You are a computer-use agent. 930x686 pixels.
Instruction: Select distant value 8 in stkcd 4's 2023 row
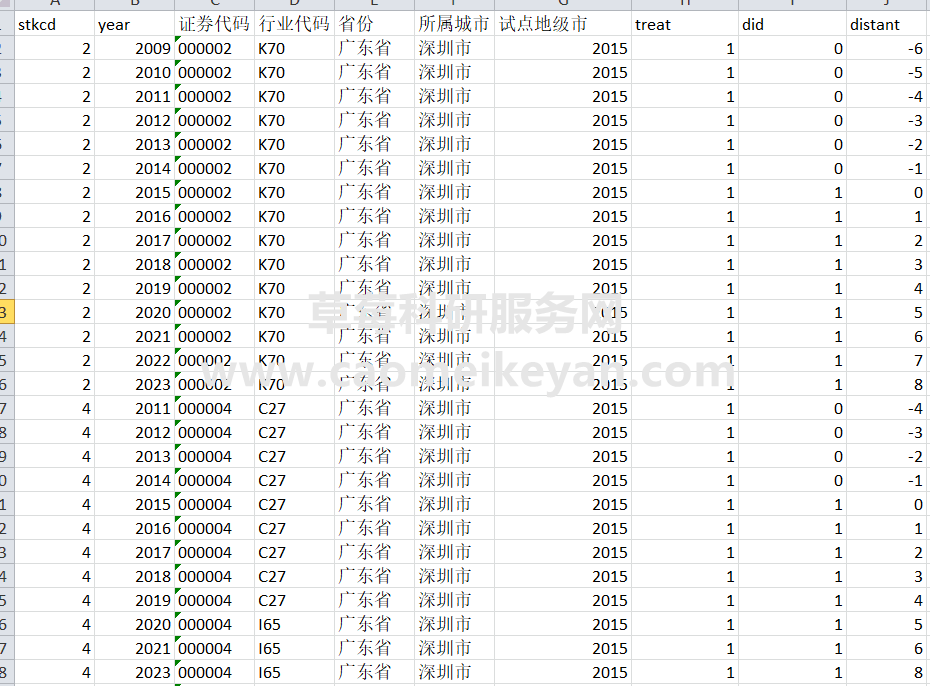pyautogui.click(x=888, y=672)
